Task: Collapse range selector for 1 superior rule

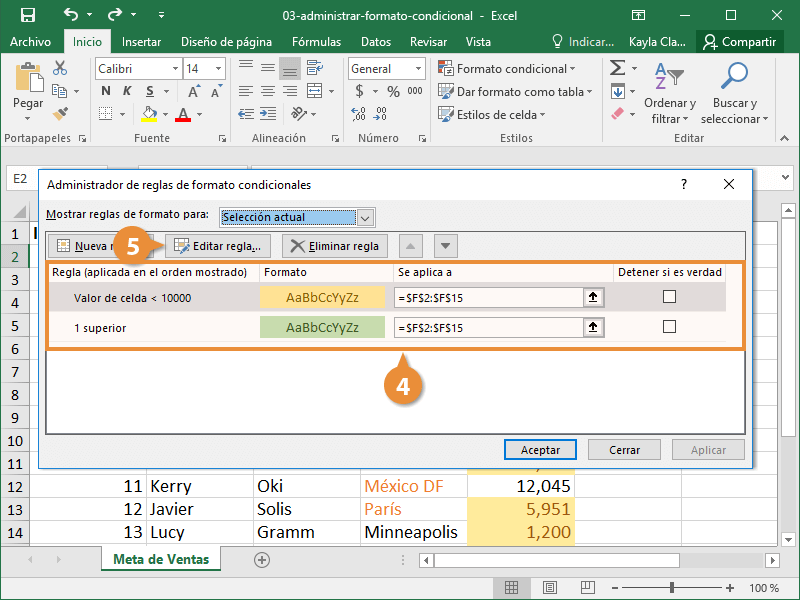Action: coord(593,327)
